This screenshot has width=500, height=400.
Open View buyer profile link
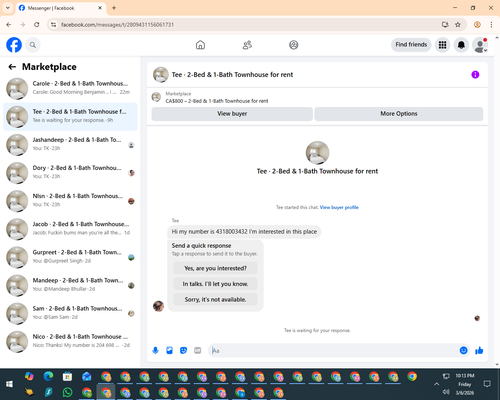(339, 207)
